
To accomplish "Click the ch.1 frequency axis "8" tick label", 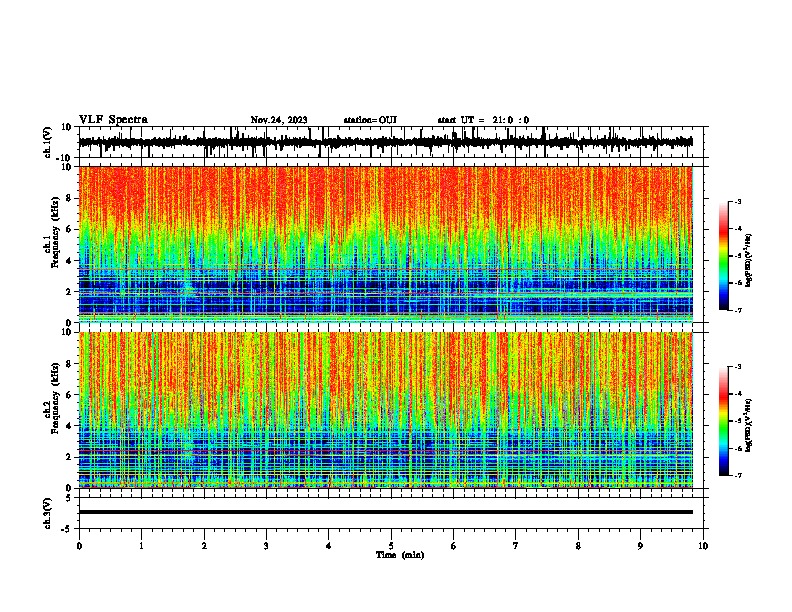I will coord(70,198).
